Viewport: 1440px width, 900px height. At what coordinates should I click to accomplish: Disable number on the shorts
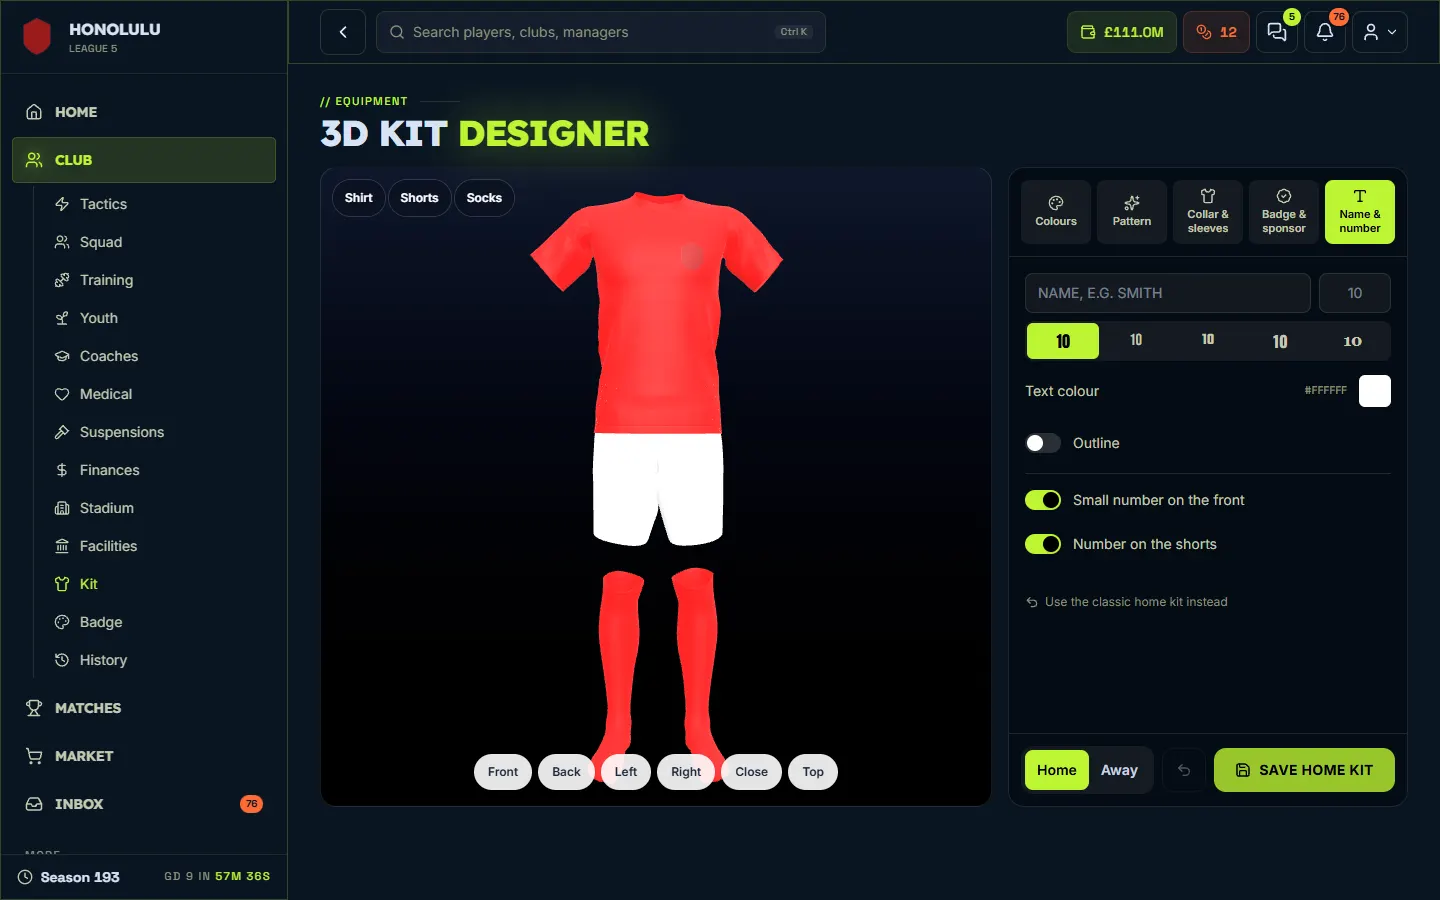coord(1043,544)
